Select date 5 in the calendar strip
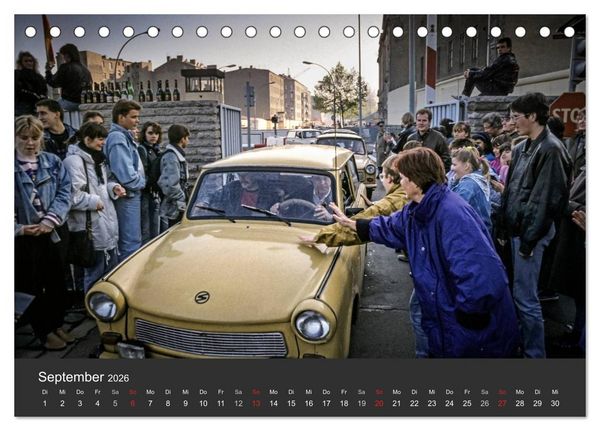Screen dimensions: 600x431 115,403
